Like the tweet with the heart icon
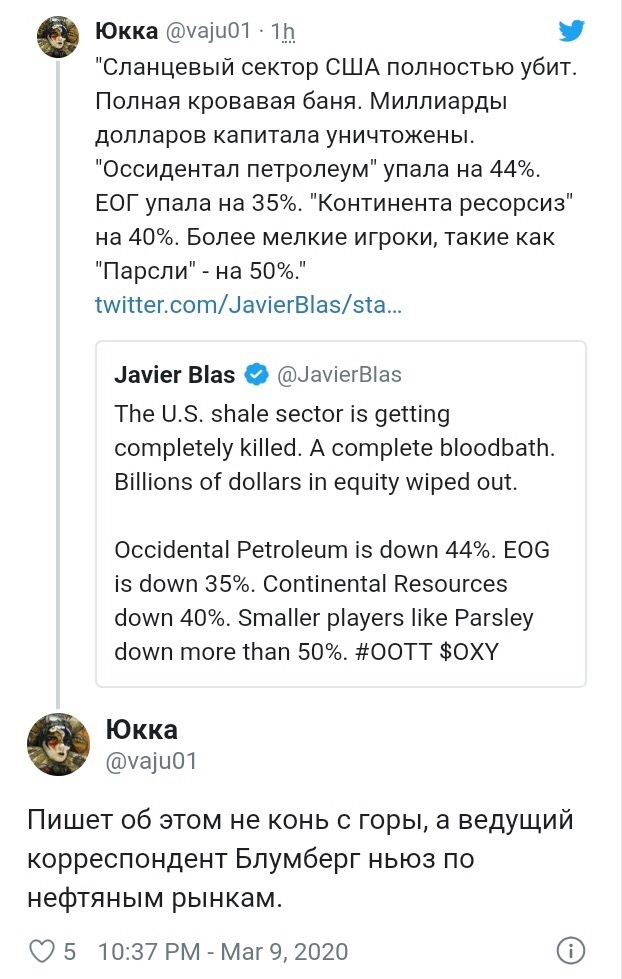 pyautogui.click(x=42, y=951)
